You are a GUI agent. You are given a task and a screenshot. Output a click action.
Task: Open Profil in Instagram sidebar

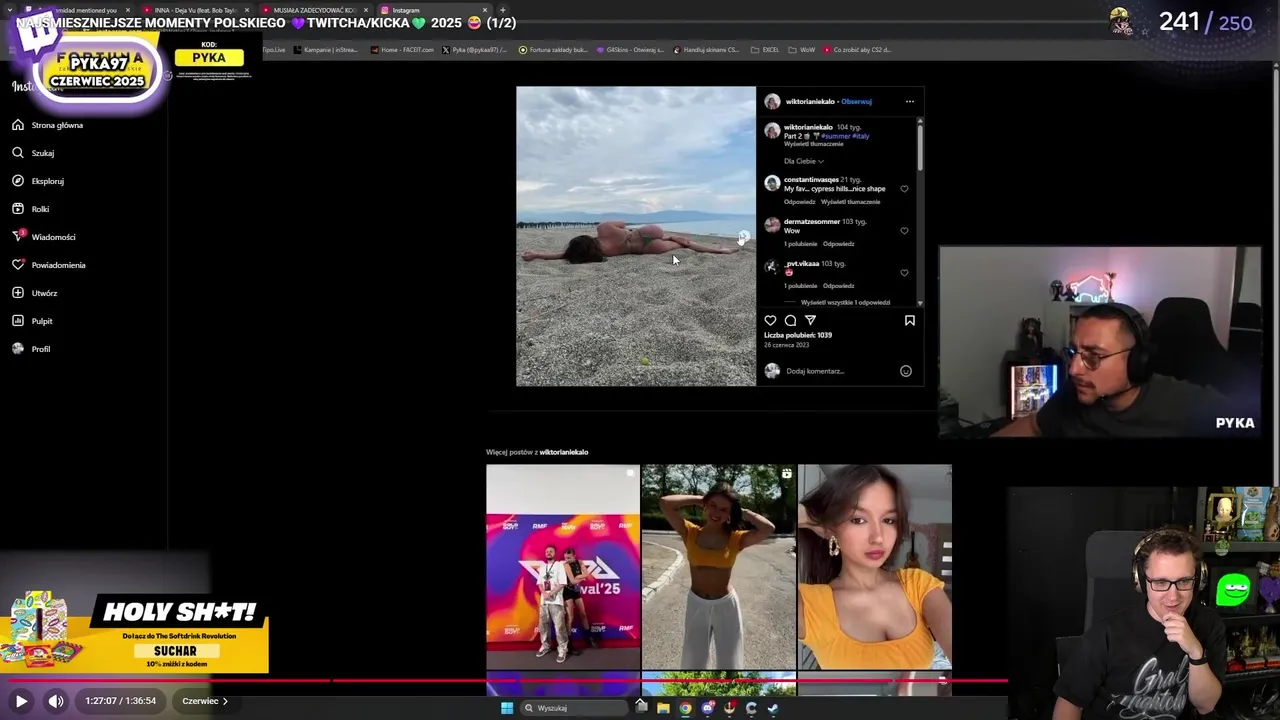(31, 349)
